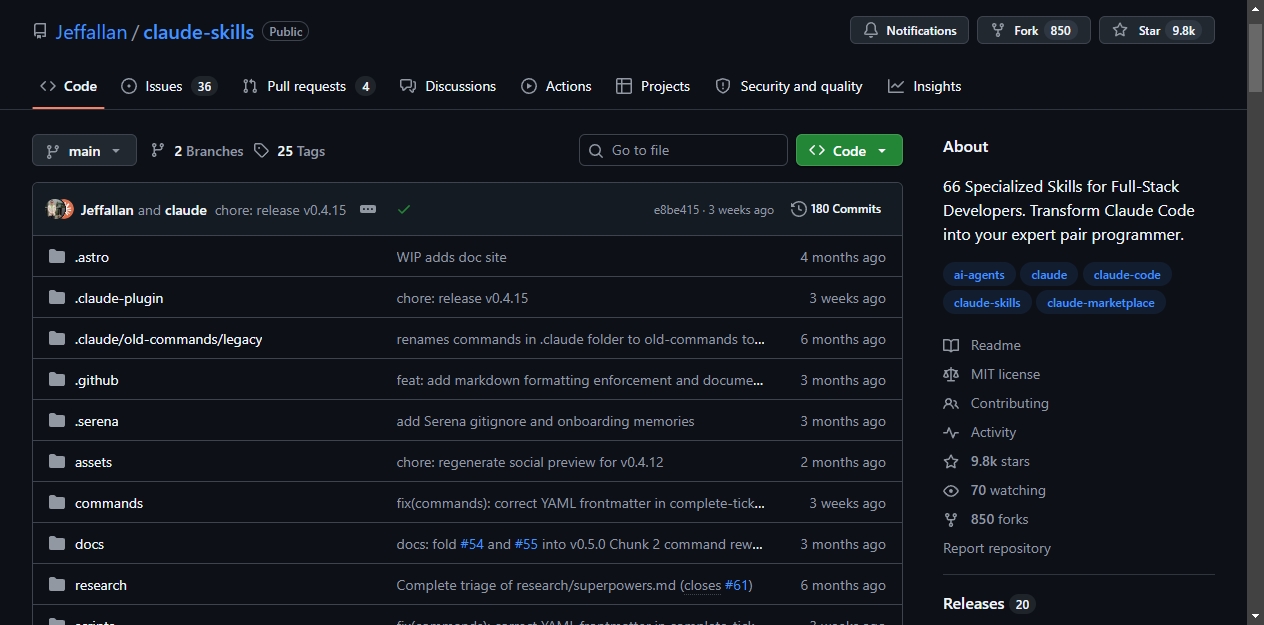Image resolution: width=1264 pixels, height=625 pixels.
Task: Click the 'claude' topic tag
Action: 1049,275
